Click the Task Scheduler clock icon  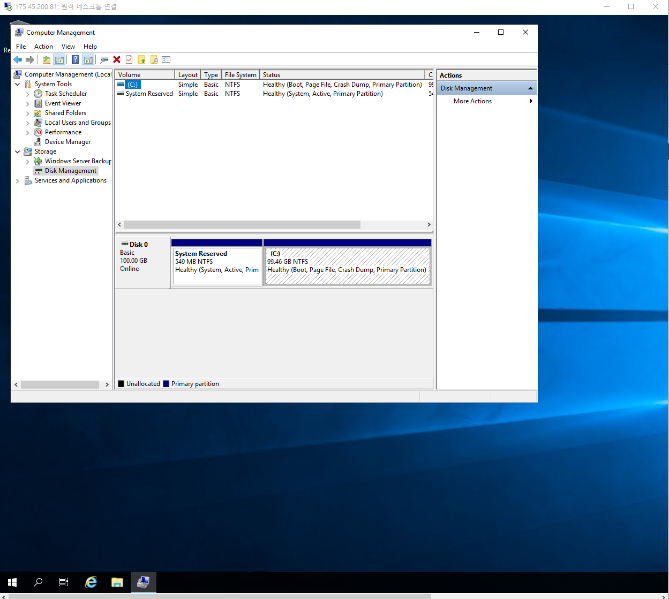tap(38, 93)
